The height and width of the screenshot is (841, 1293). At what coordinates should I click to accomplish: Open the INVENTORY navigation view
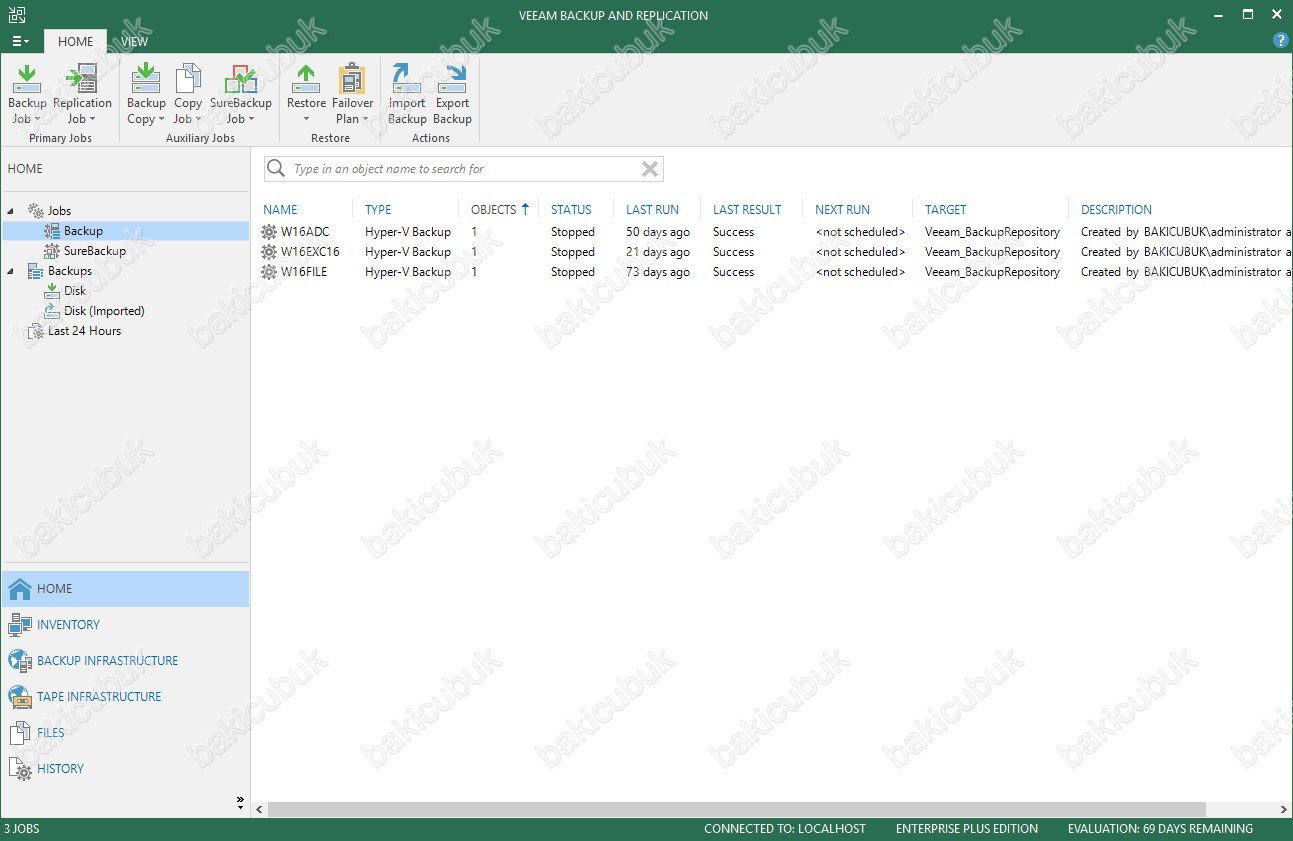(x=125, y=625)
